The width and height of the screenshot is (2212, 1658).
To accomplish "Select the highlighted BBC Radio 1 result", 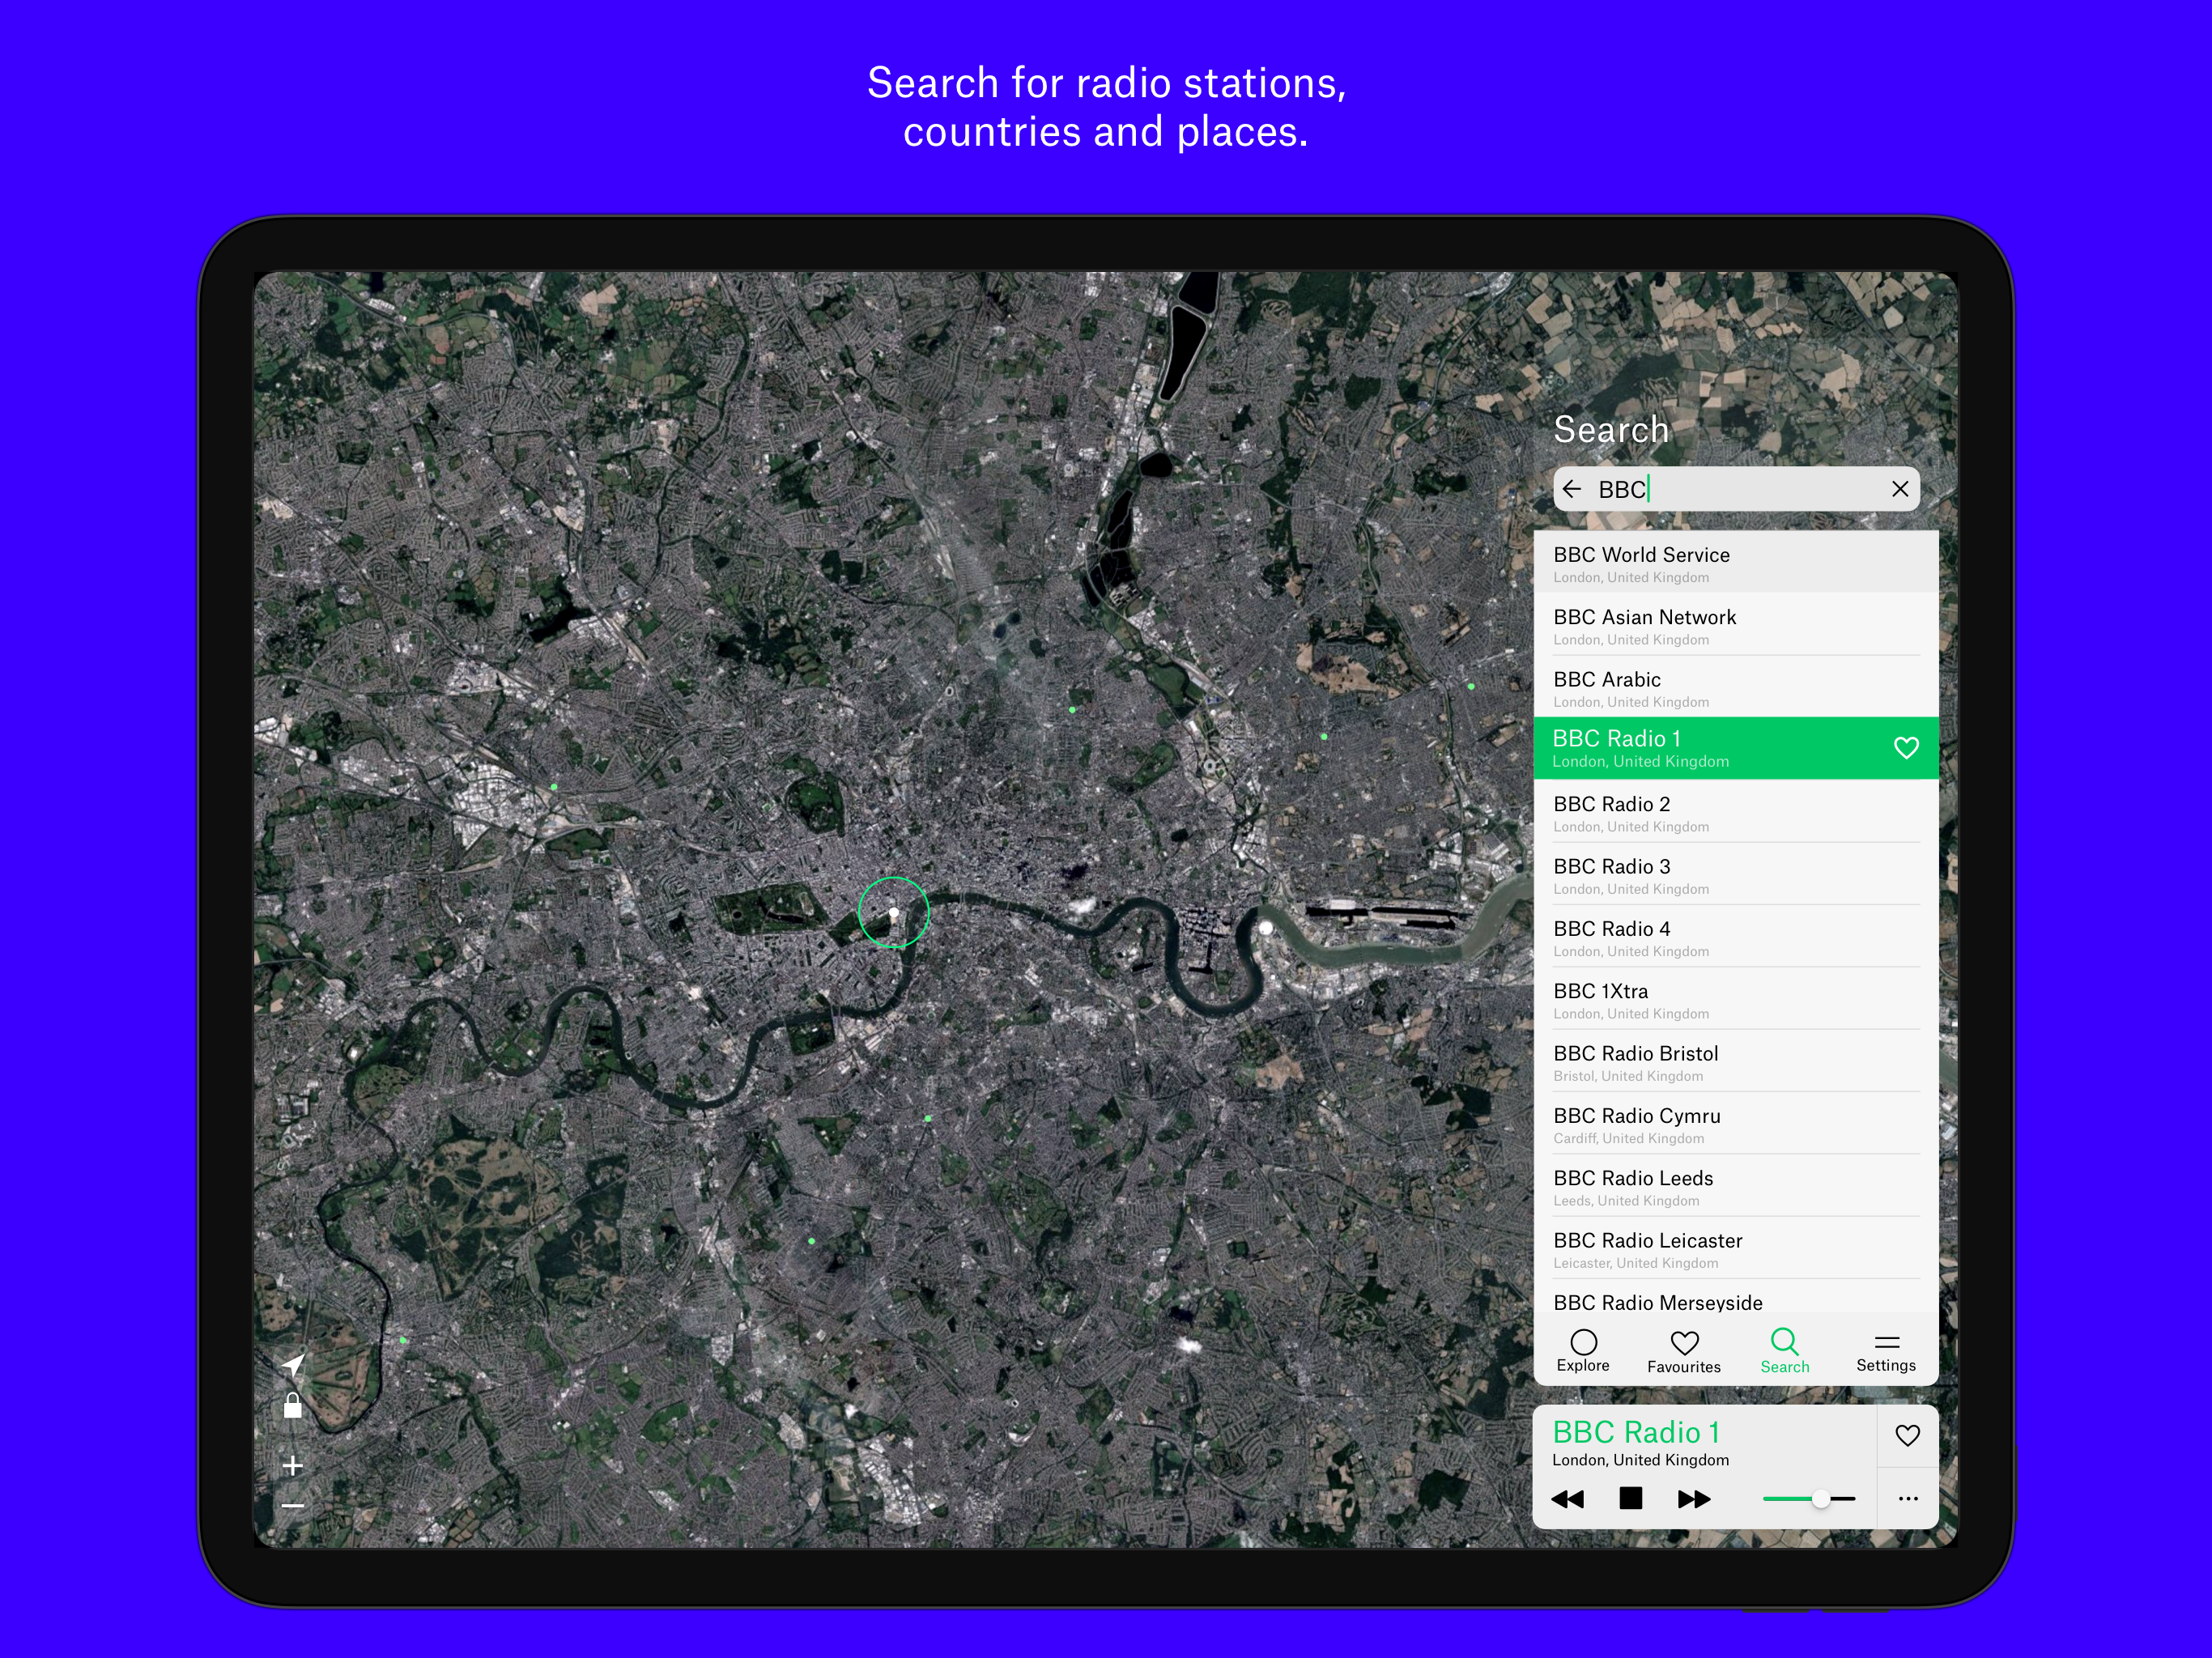I will 1736,748.
